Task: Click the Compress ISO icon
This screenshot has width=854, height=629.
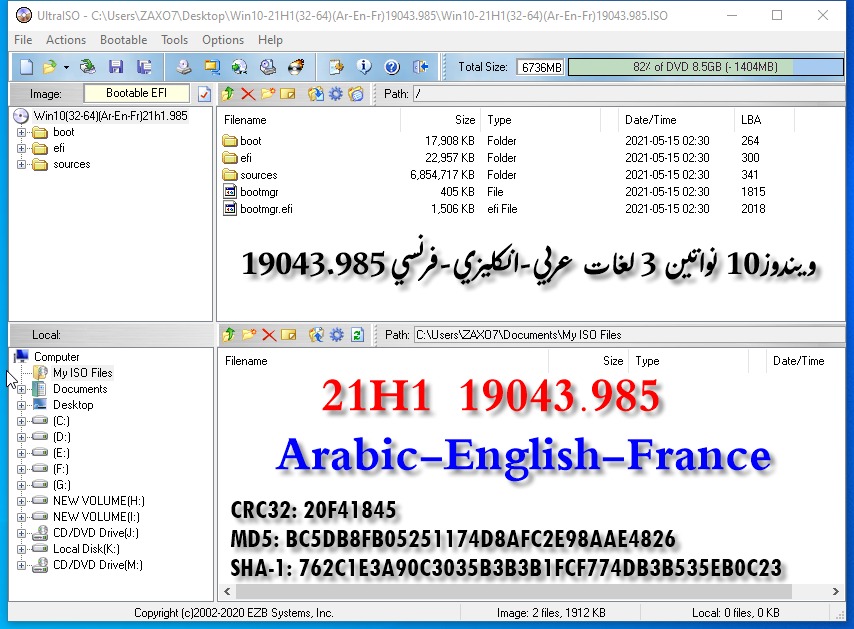Action: point(211,67)
